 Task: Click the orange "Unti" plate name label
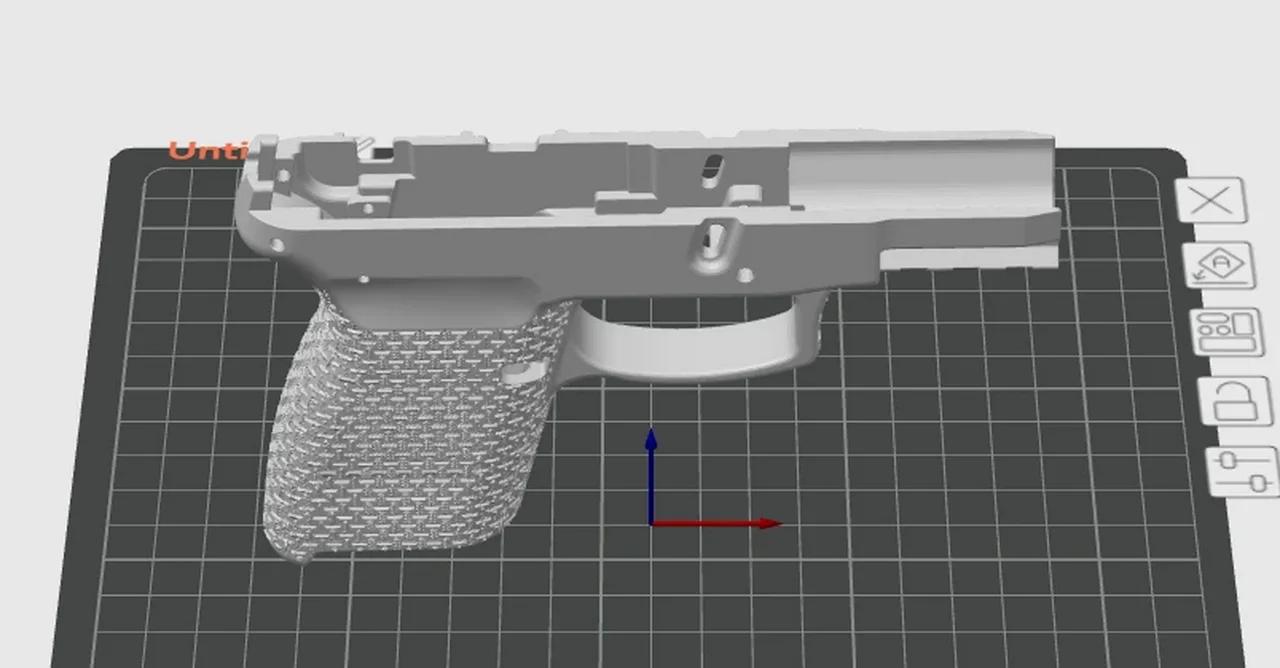pyautogui.click(x=201, y=151)
